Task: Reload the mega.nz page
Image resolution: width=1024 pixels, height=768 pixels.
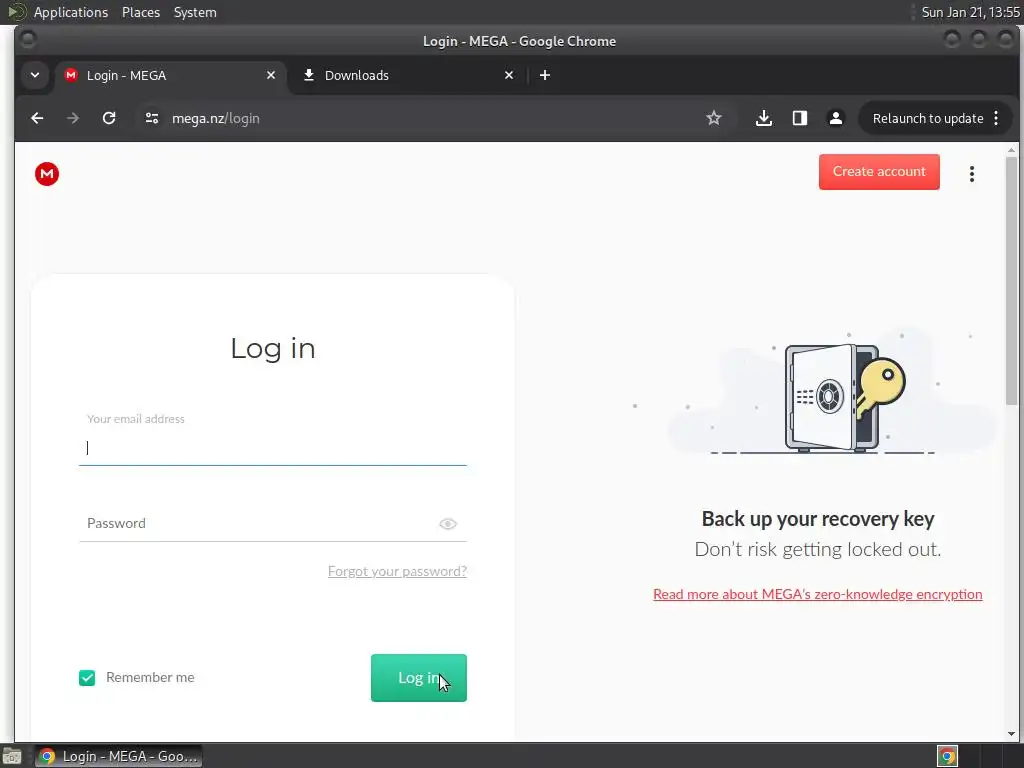Action: click(x=109, y=118)
